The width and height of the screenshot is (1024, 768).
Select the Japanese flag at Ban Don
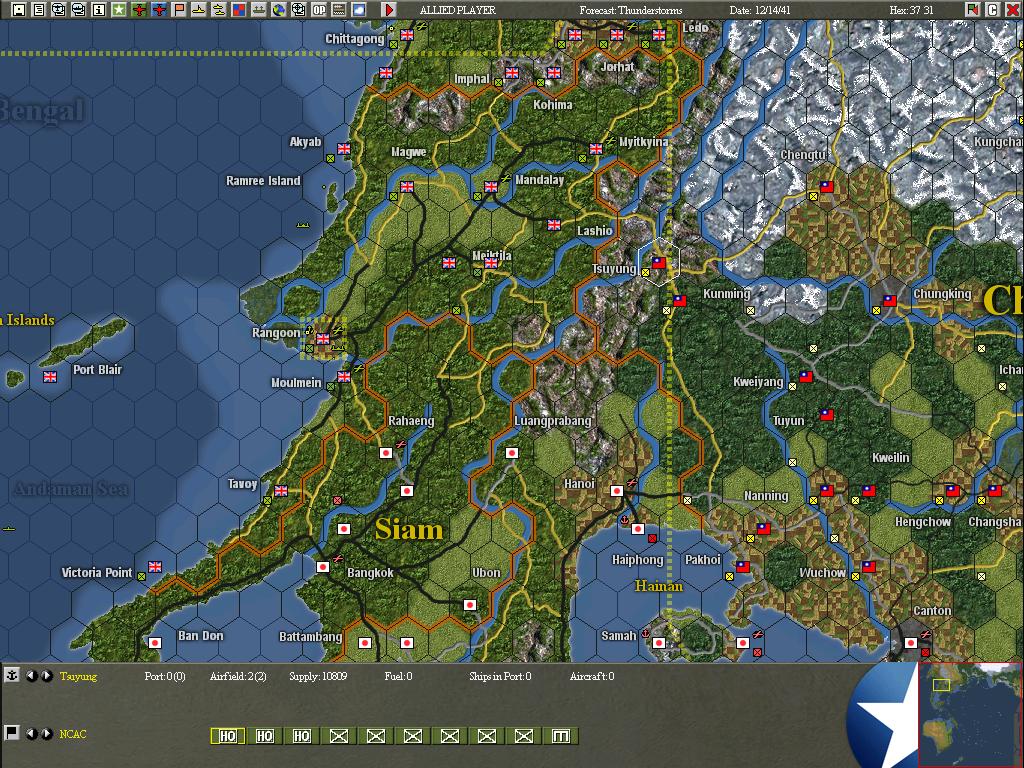click(155, 643)
